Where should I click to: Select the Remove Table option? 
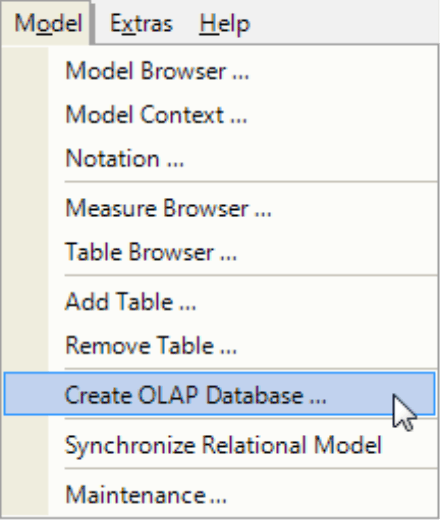click(220, 345)
